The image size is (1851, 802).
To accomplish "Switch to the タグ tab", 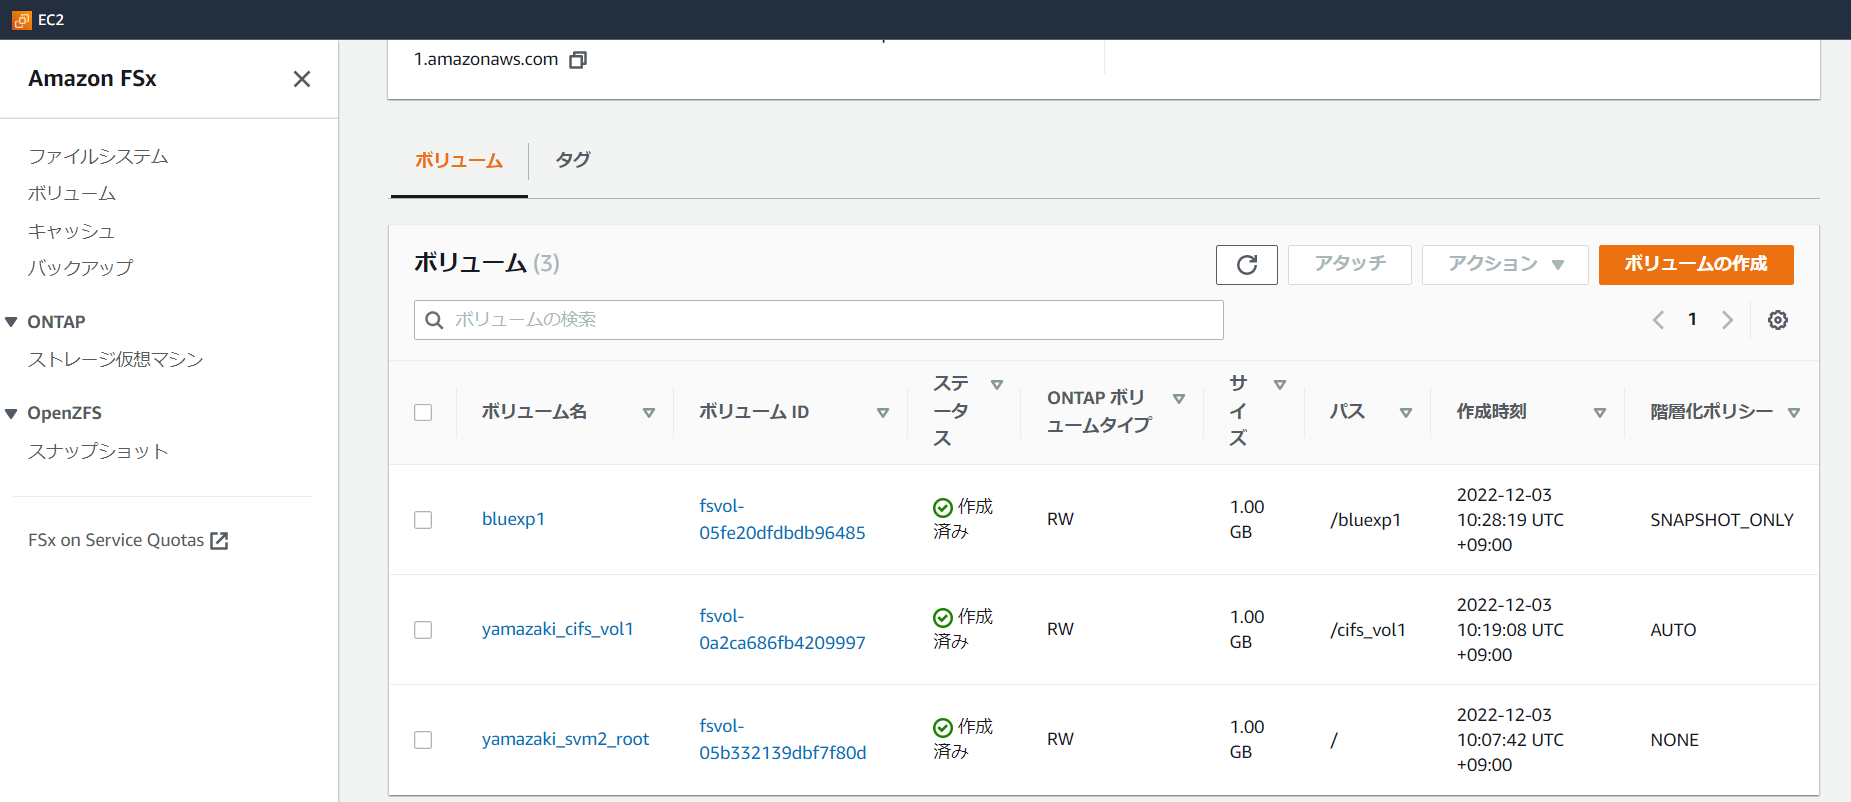I will 573,160.
